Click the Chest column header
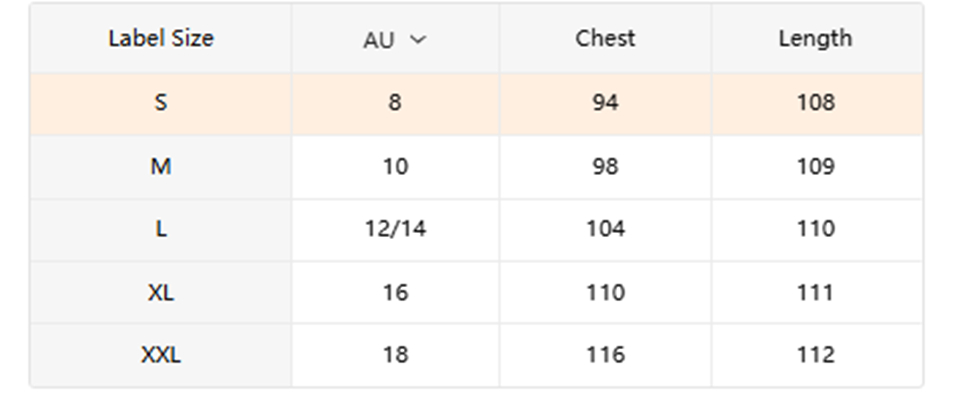The width and height of the screenshot is (971, 397). [605, 38]
